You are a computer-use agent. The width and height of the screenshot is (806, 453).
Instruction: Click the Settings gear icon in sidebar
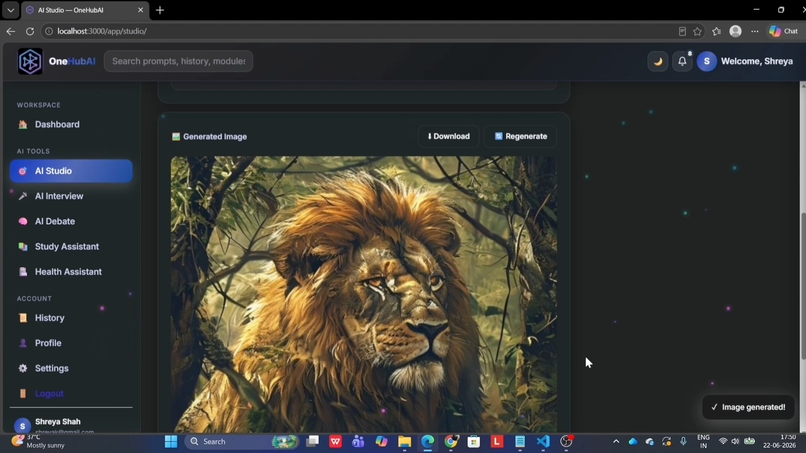coord(23,368)
